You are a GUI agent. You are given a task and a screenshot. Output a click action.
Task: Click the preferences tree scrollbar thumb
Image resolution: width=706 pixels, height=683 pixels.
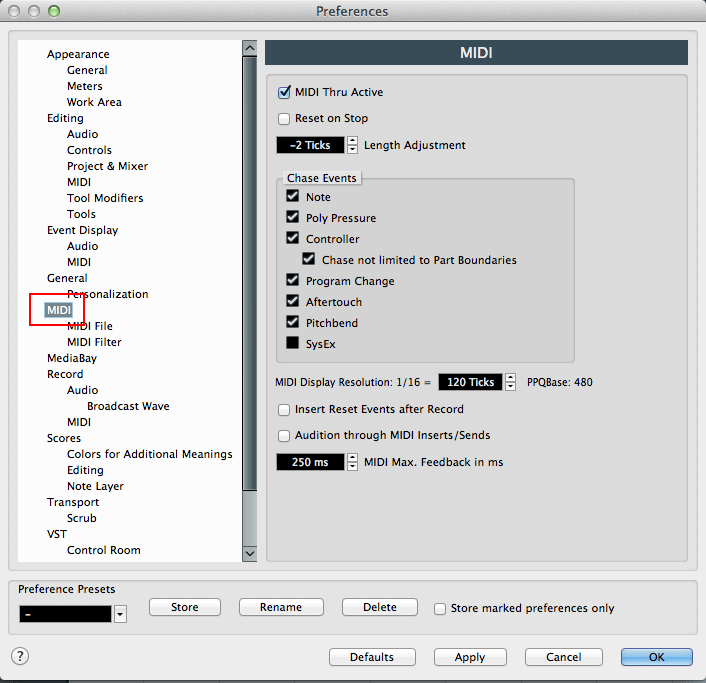click(x=249, y=273)
